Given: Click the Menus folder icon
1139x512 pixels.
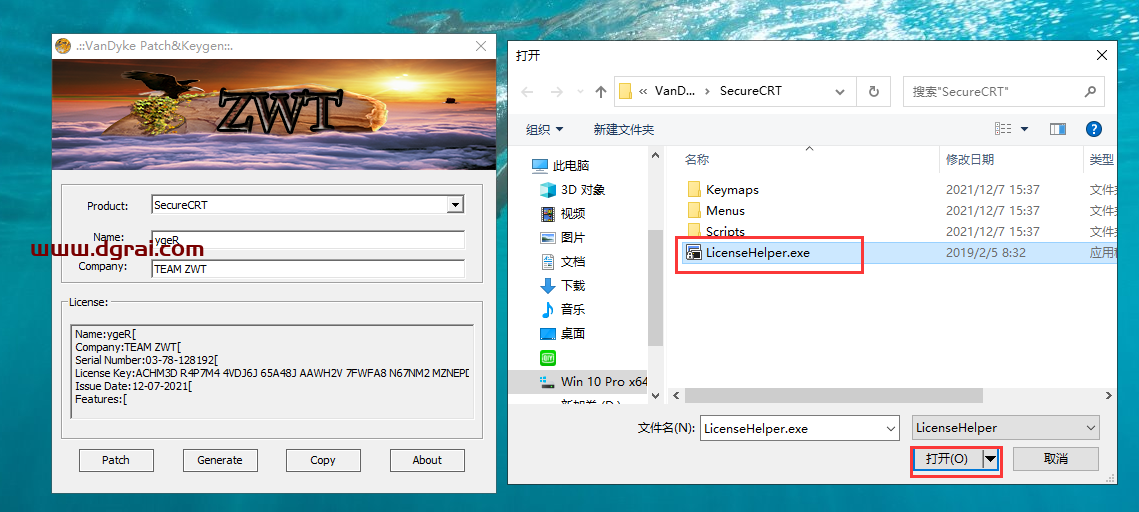Looking at the screenshot, I should 694,211.
